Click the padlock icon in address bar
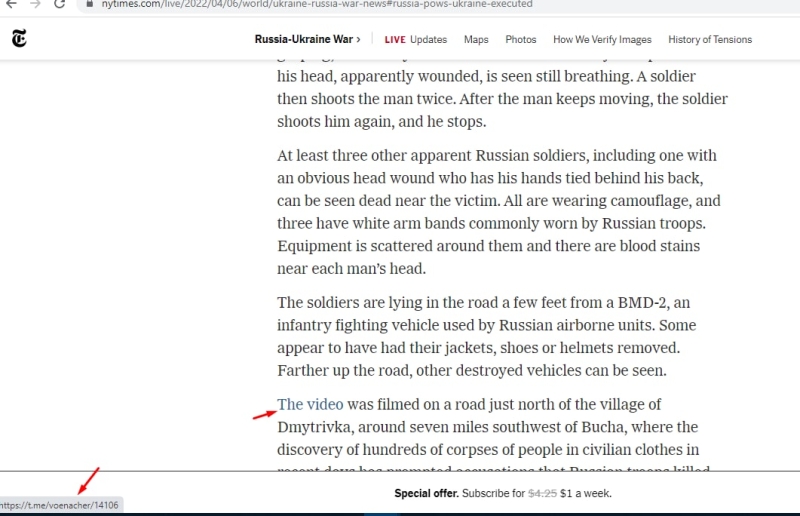 point(90,4)
